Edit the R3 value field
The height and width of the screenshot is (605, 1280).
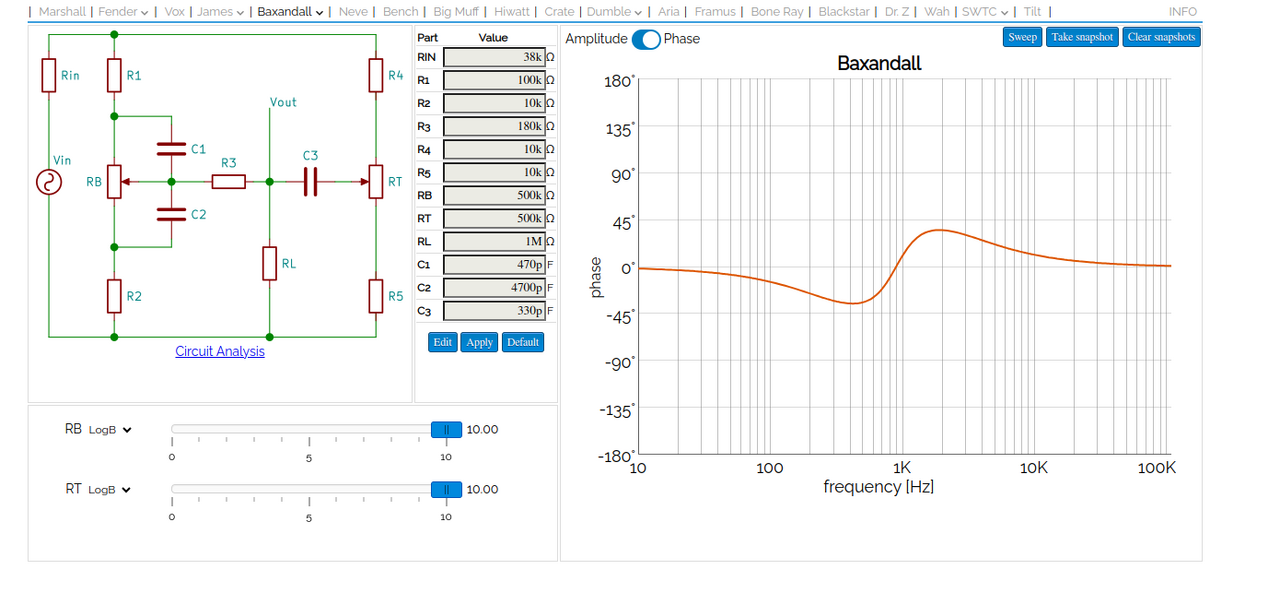pos(494,126)
